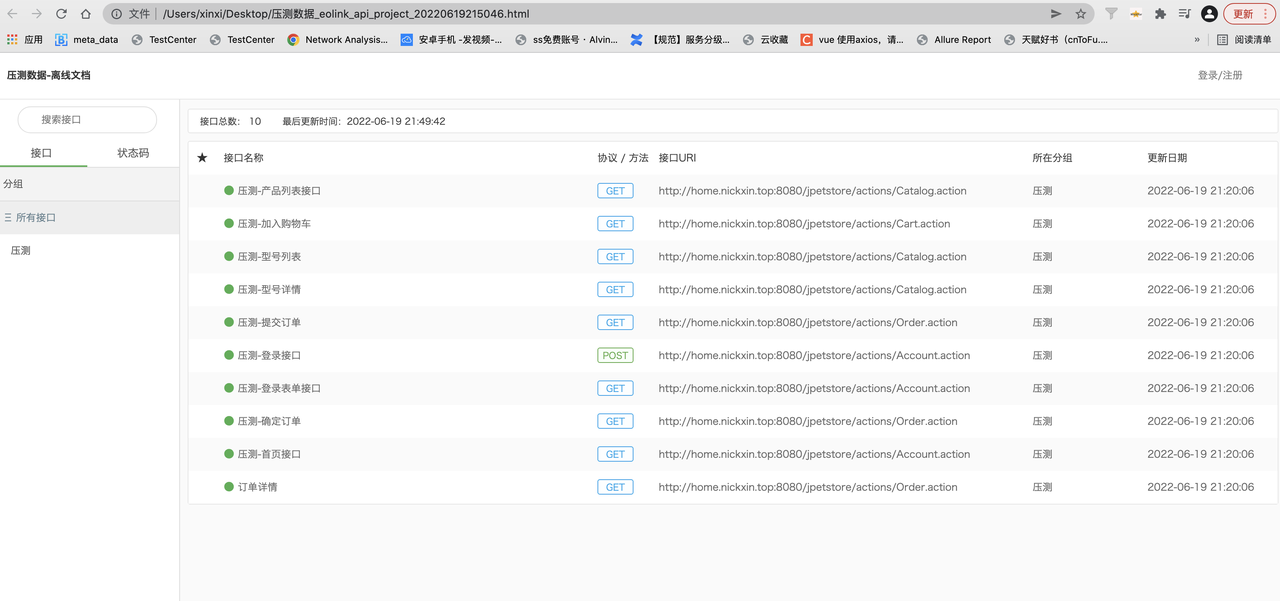Bookmark this page with the star icon
Screen dimensions: 1280x601
(x=1081, y=14)
